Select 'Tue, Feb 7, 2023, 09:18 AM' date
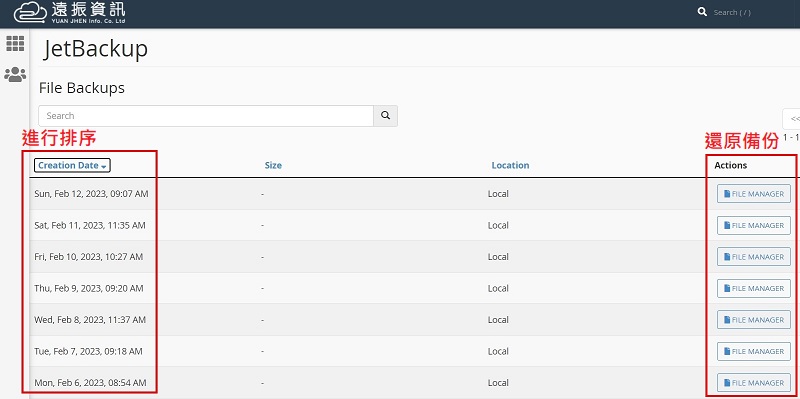 pyautogui.click(x=88, y=352)
